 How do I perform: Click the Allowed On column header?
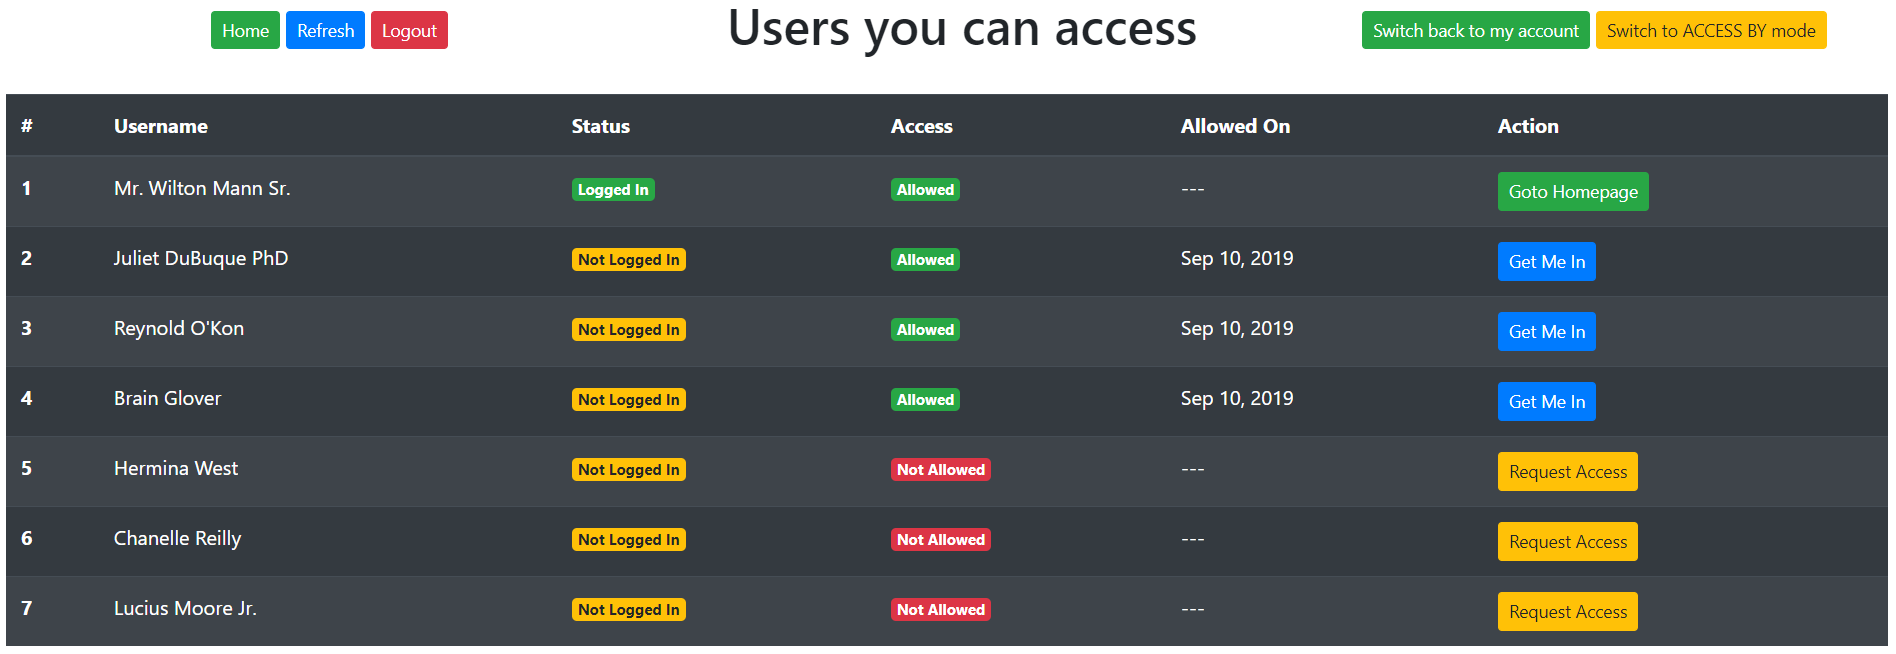1235,127
